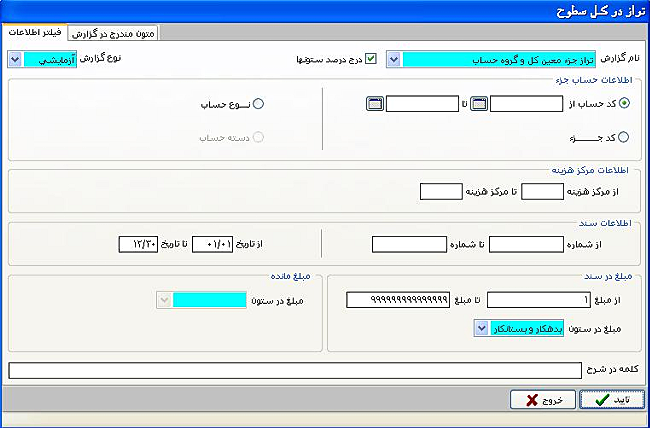Screen dimensions: 650x428
Task: Expand the 'نام گزارش' report name dropdown
Action: 394,59
